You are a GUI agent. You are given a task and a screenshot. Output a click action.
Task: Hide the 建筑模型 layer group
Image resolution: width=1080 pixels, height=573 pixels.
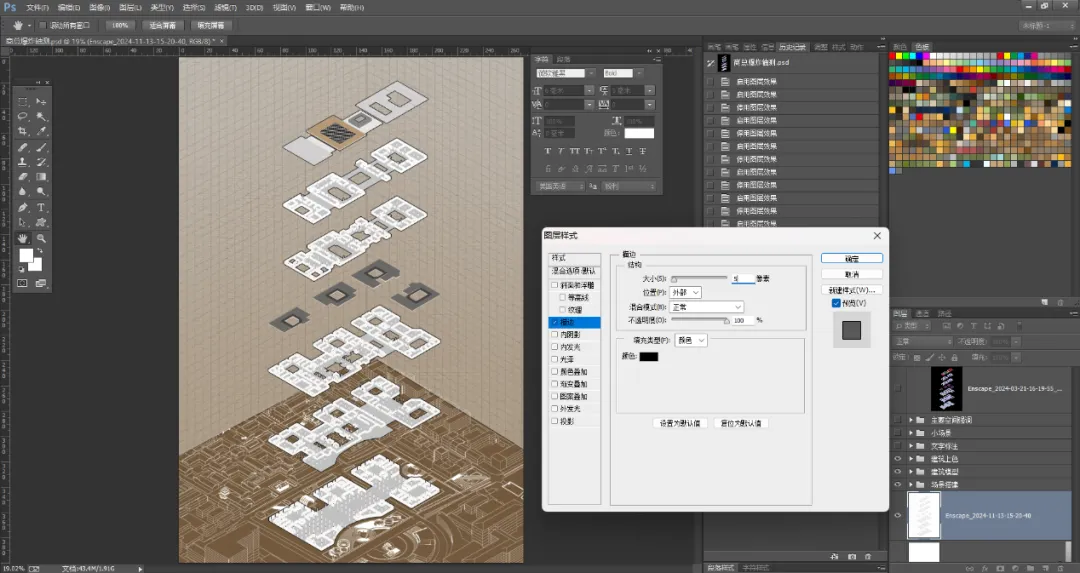tap(897, 472)
